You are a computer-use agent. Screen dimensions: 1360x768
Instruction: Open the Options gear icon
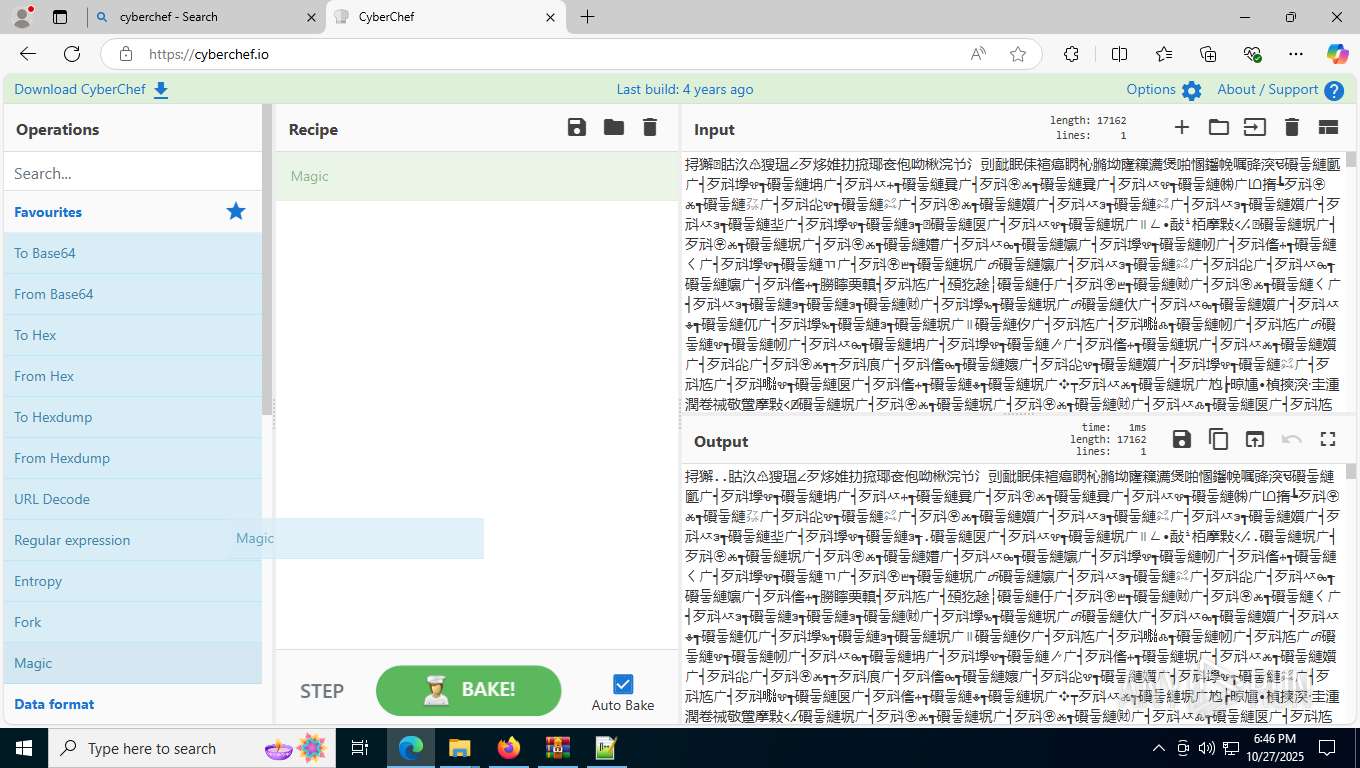(x=1191, y=90)
